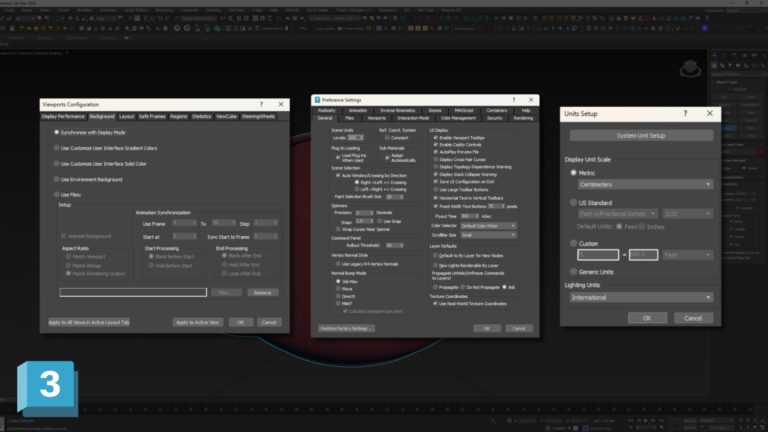Open the ViewCube tab
768x432 pixels.
tap(226, 117)
